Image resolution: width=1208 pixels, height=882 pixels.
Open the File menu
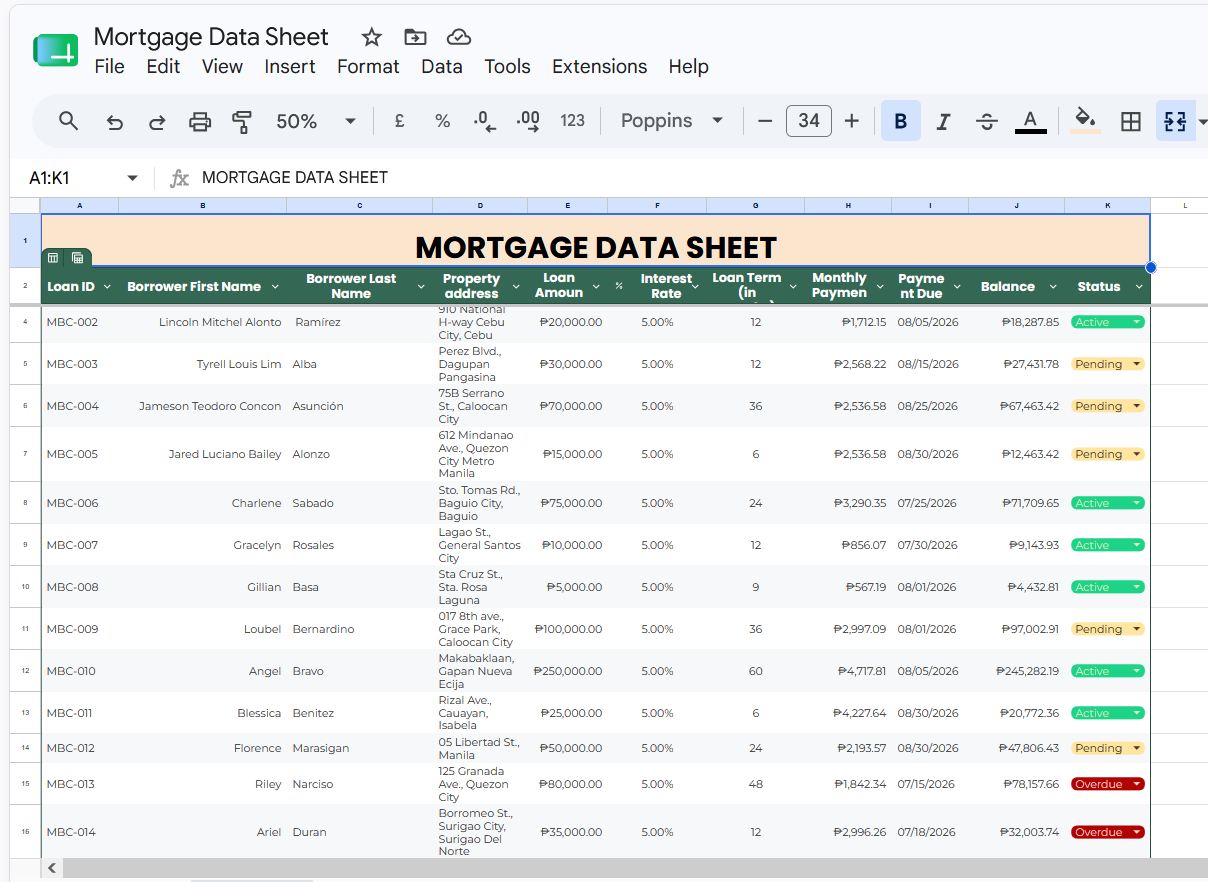(109, 67)
